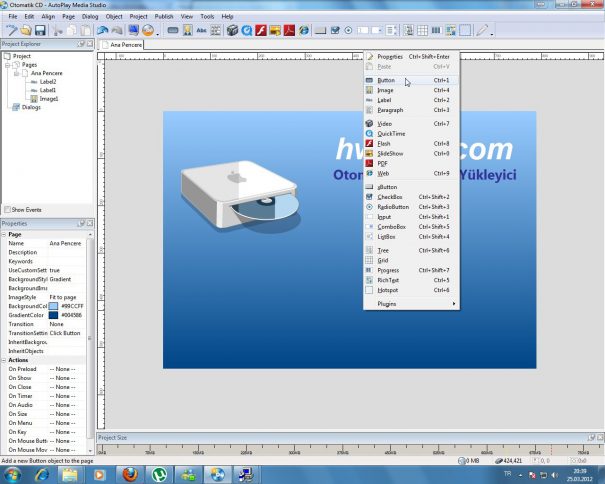Screen dimensions: 605x484
Task: Click the On Show action value
Action: point(63,378)
